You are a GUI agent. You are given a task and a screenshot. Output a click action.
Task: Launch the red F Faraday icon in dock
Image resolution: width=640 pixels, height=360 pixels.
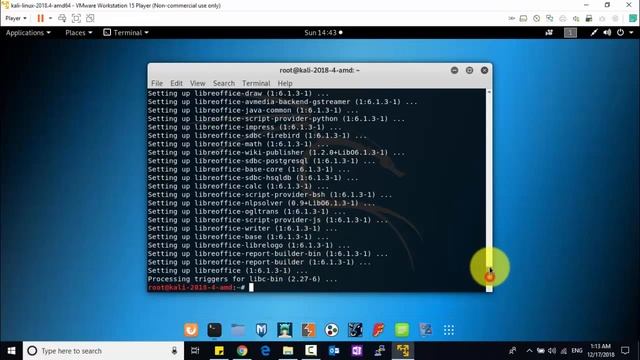(x=378, y=330)
